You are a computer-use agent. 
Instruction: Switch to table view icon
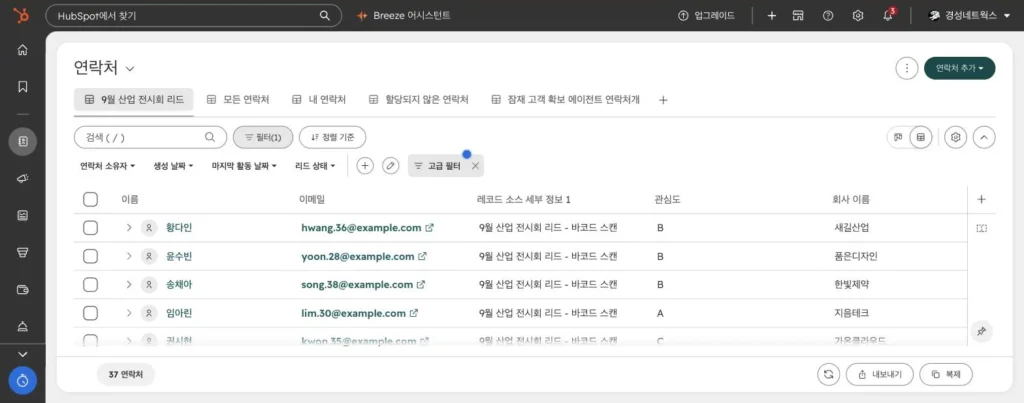(920, 137)
